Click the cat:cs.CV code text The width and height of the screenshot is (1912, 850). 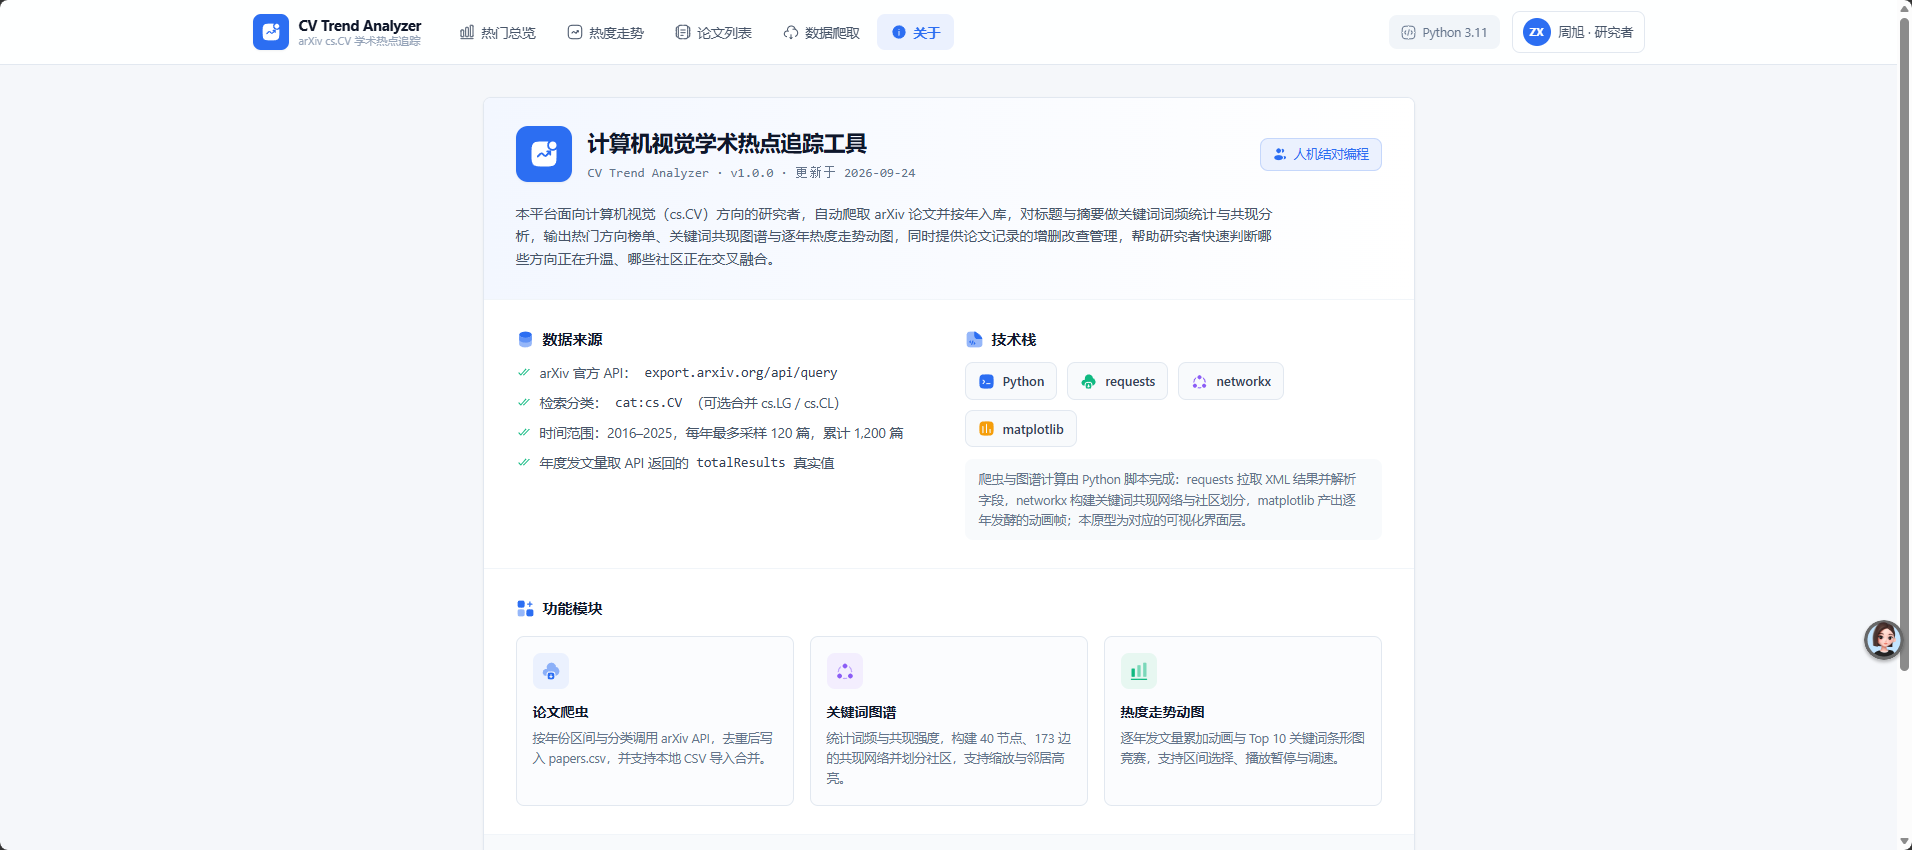[649, 403]
